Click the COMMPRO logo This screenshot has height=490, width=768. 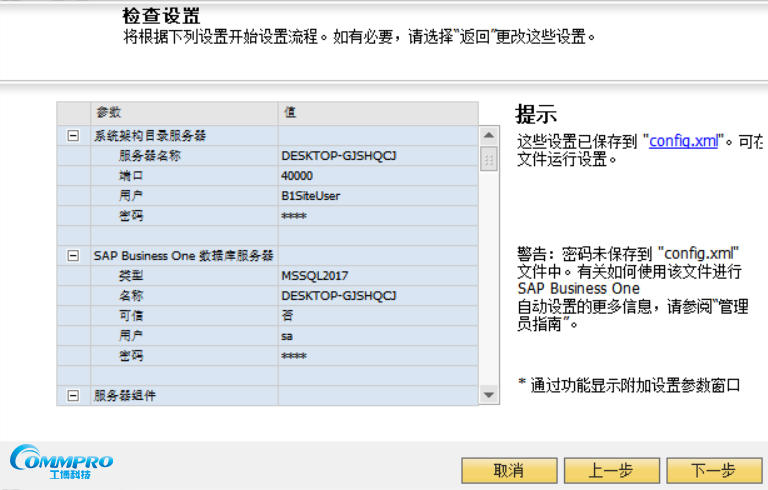pos(62,463)
